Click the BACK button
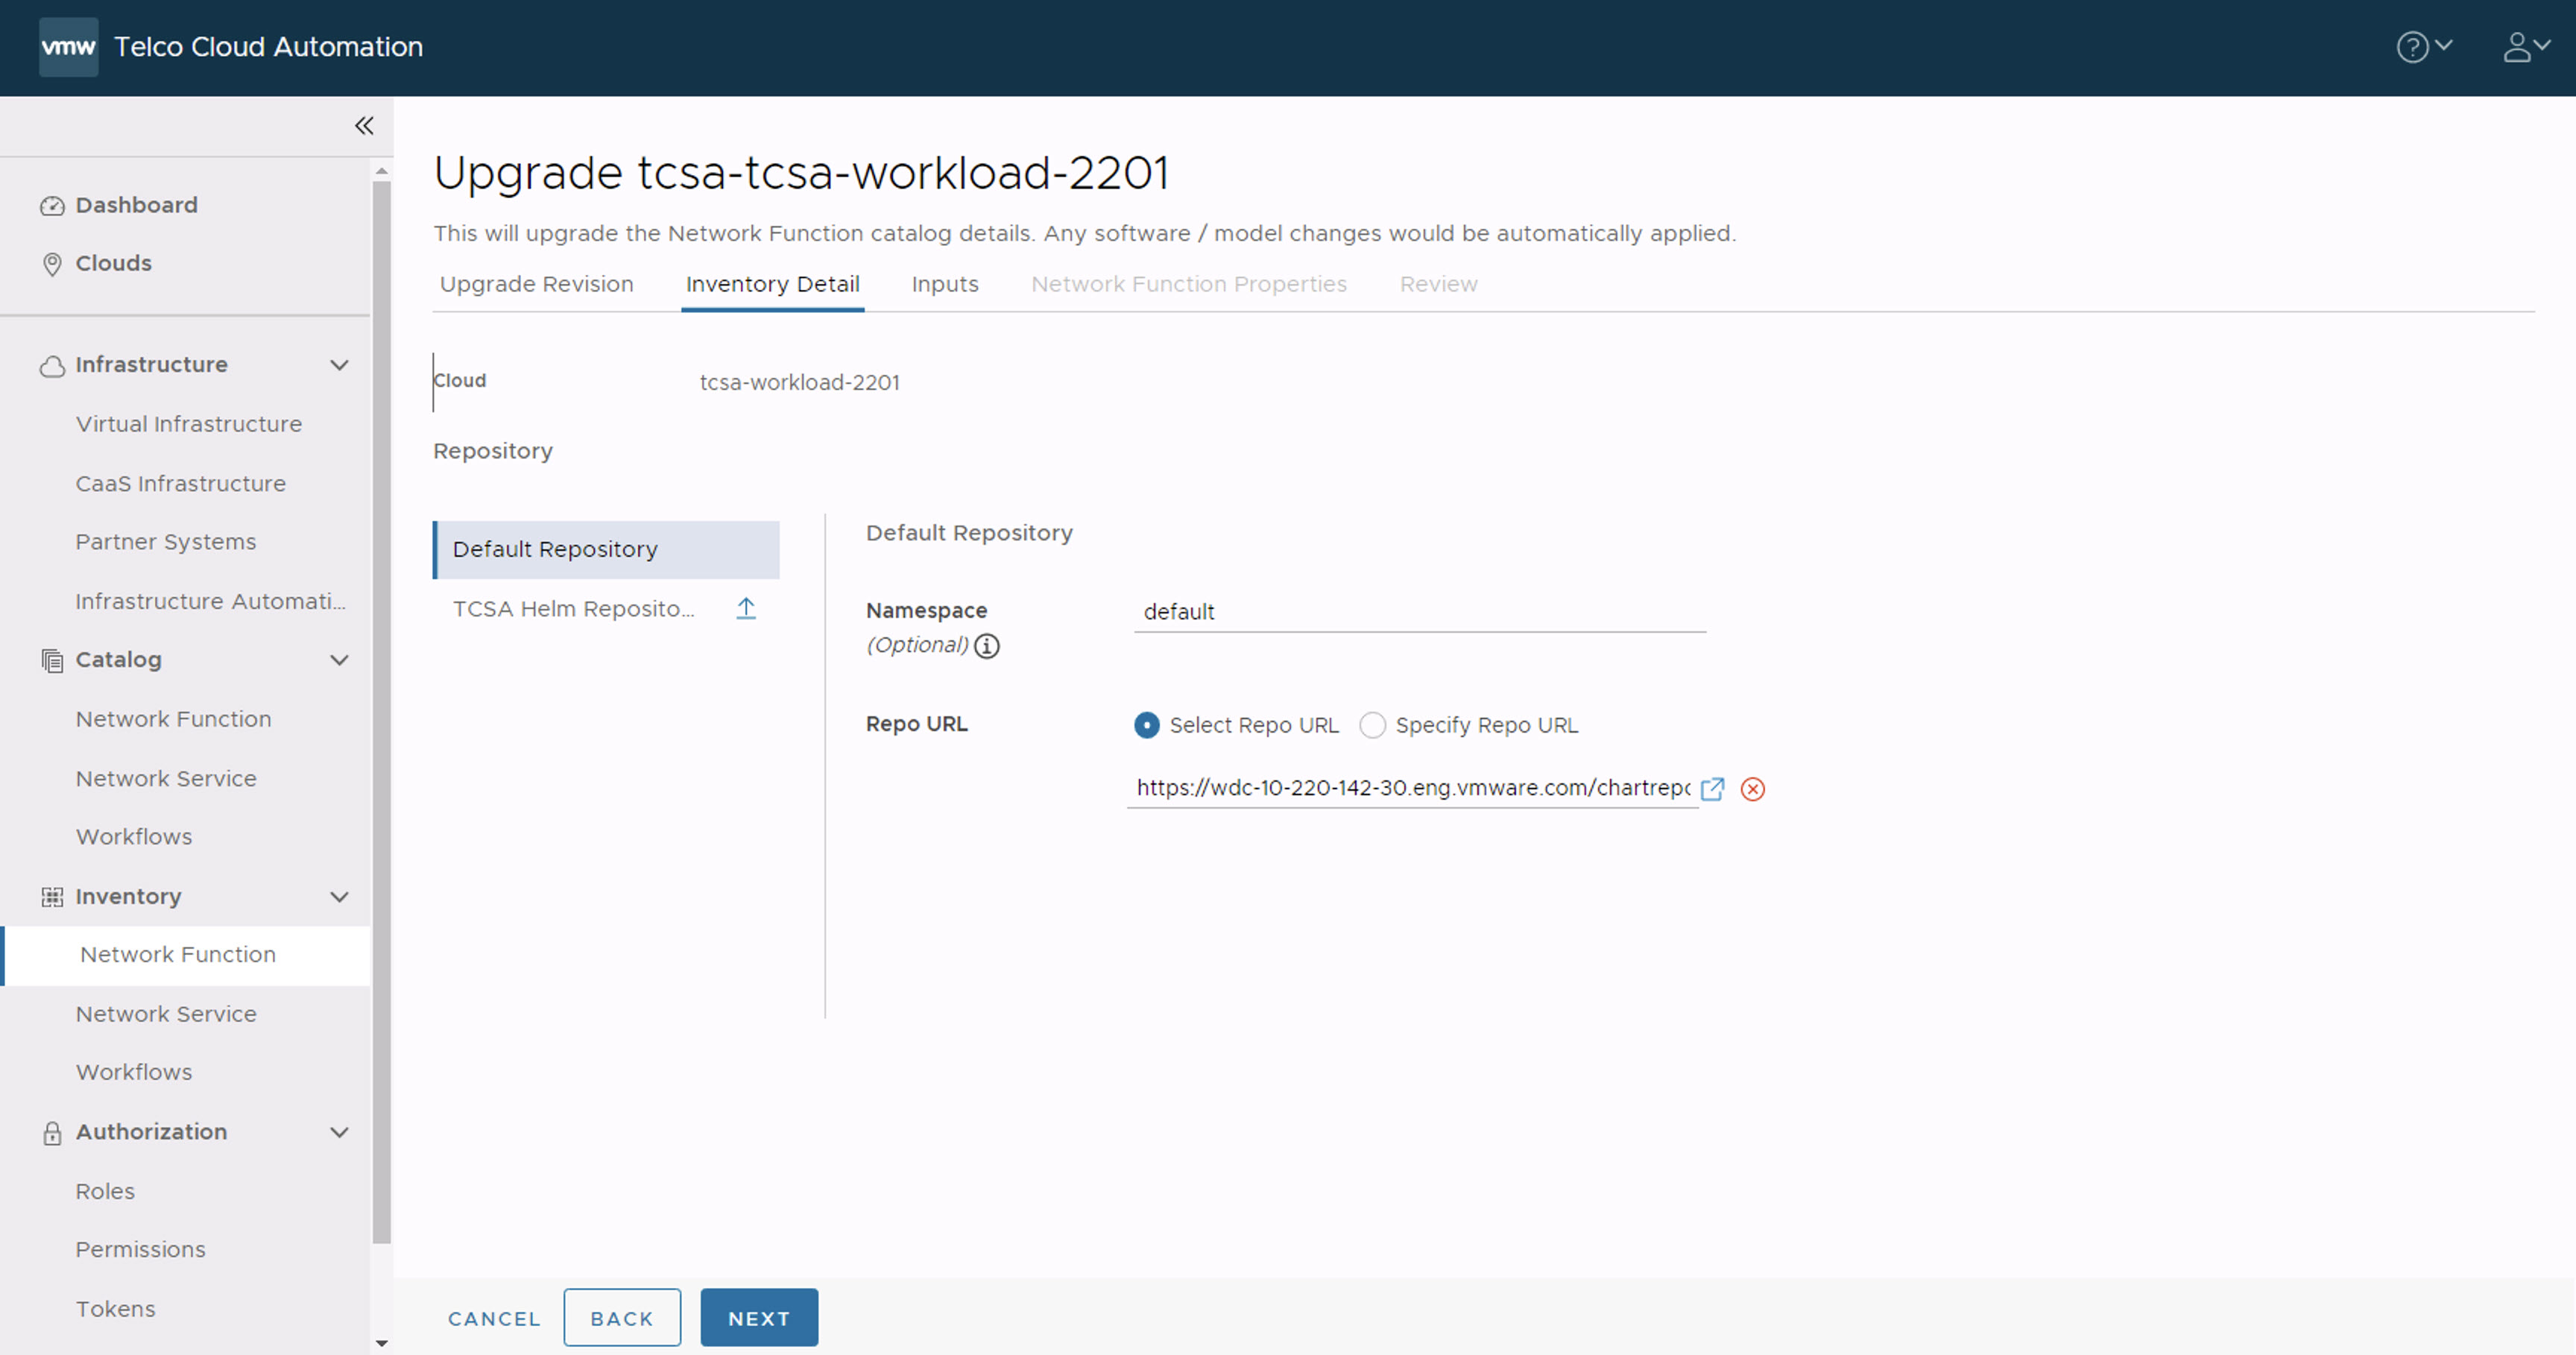2576x1355 pixels. 622,1319
